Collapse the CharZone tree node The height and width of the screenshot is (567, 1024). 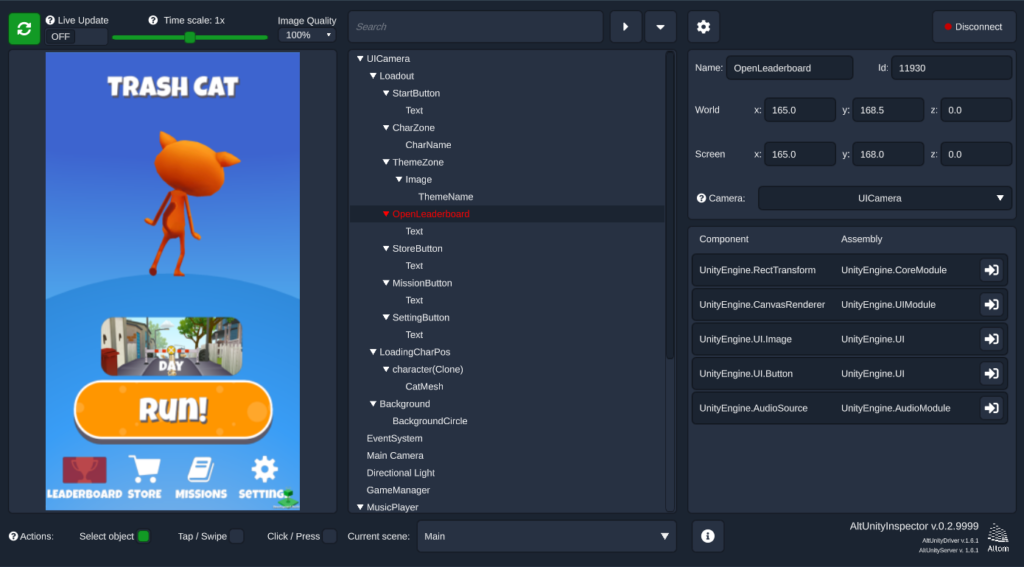pos(386,128)
